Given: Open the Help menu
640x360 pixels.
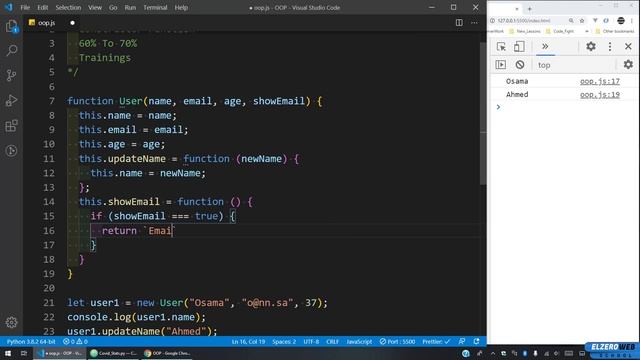Looking at the screenshot, I should point(181,7).
